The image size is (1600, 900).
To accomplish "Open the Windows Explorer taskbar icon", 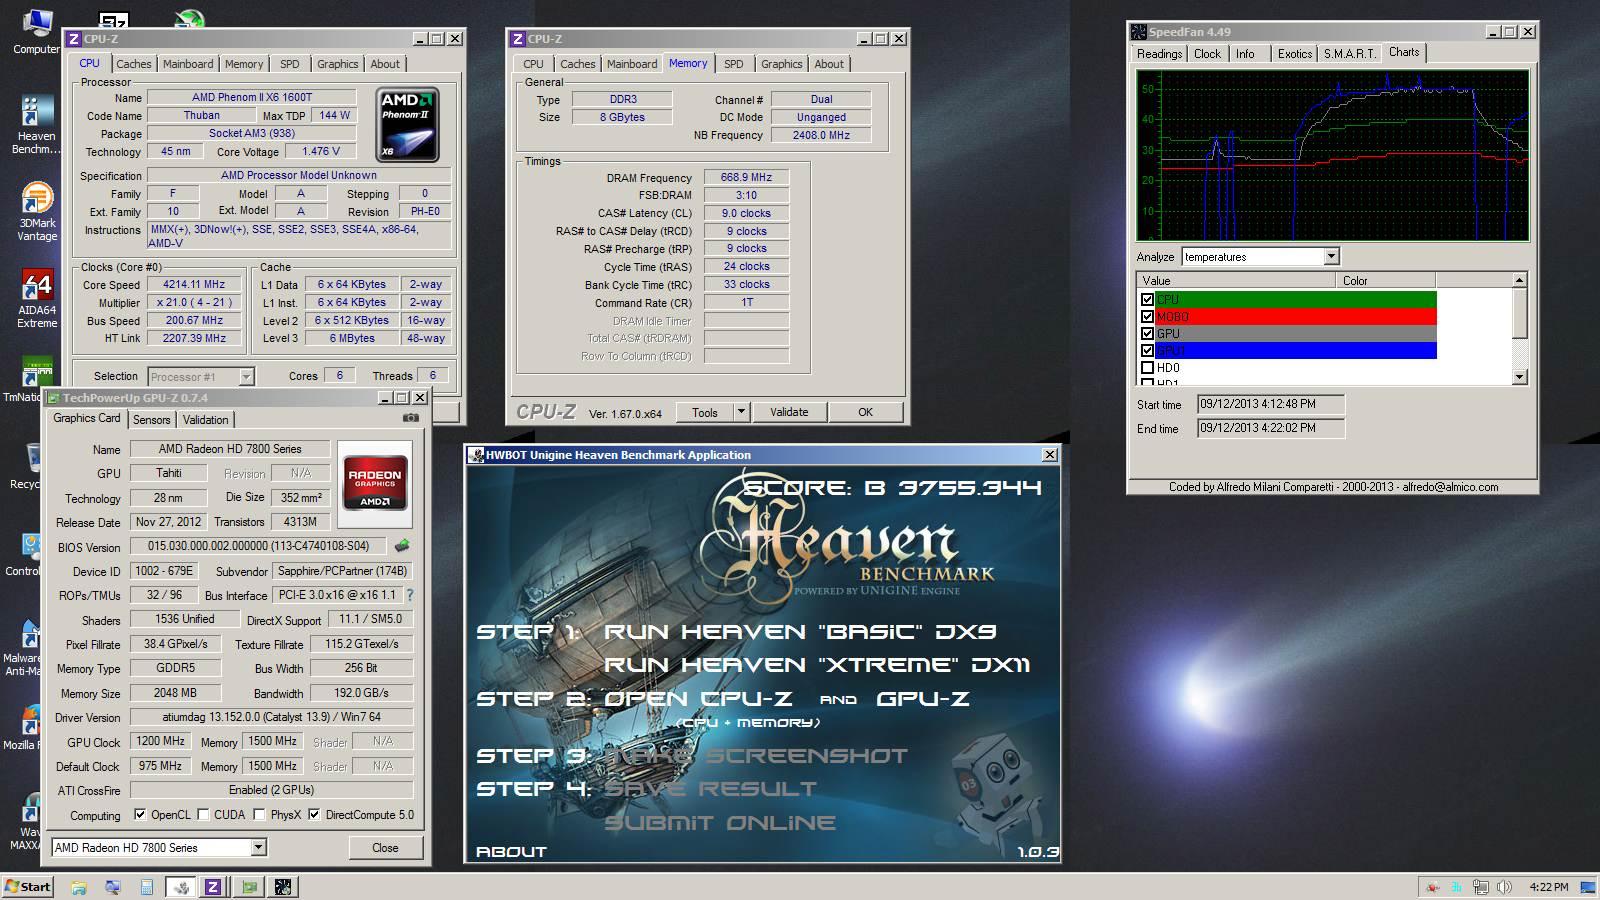I will coord(79,887).
